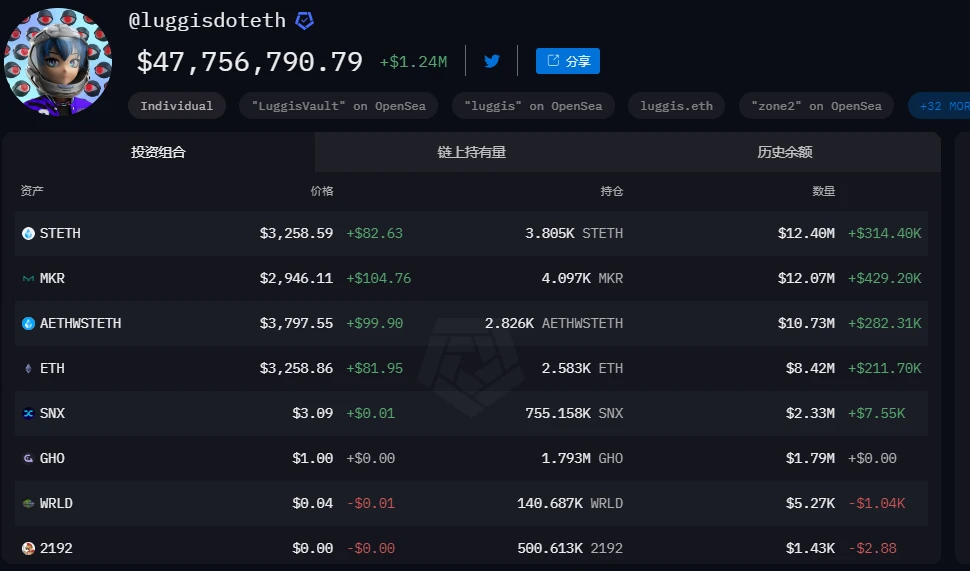Click the GHO token icon
The height and width of the screenshot is (571, 970).
coord(28,458)
